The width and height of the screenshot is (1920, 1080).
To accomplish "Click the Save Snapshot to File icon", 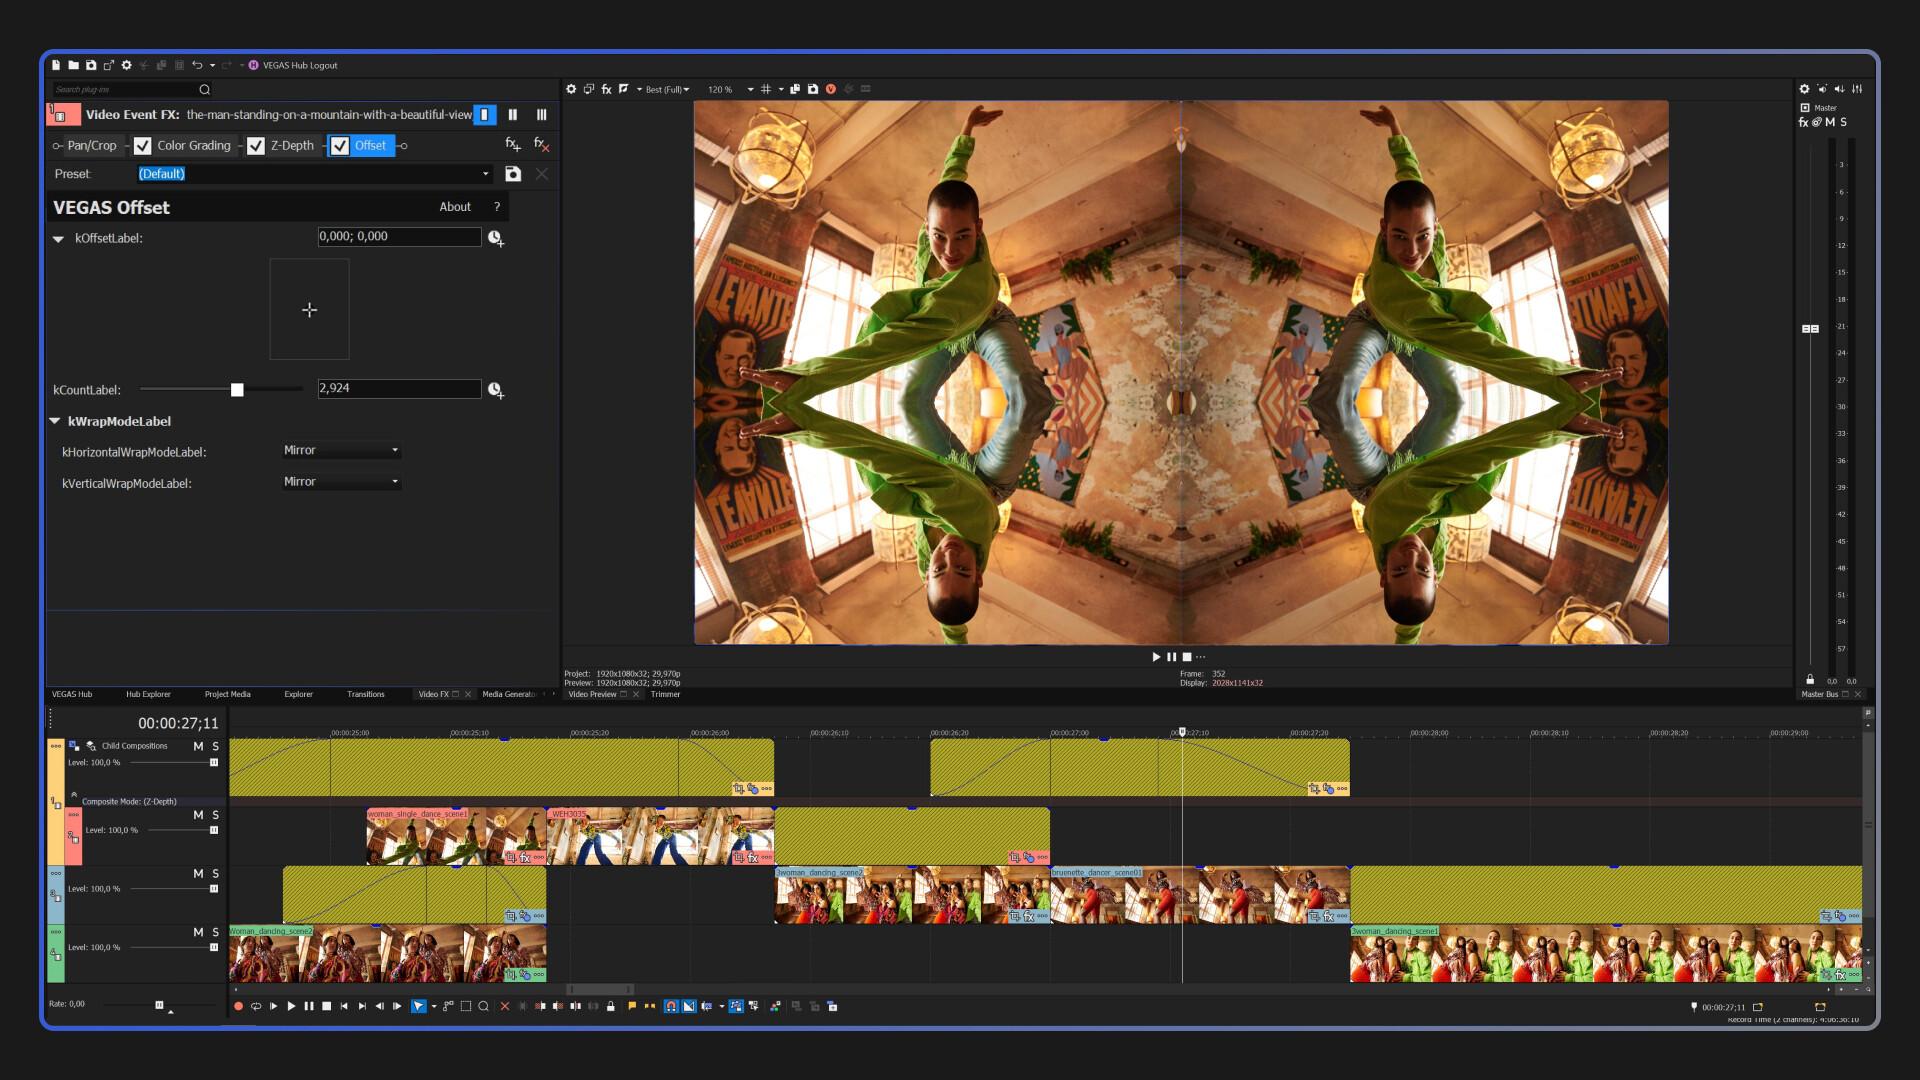I will click(x=812, y=89).
